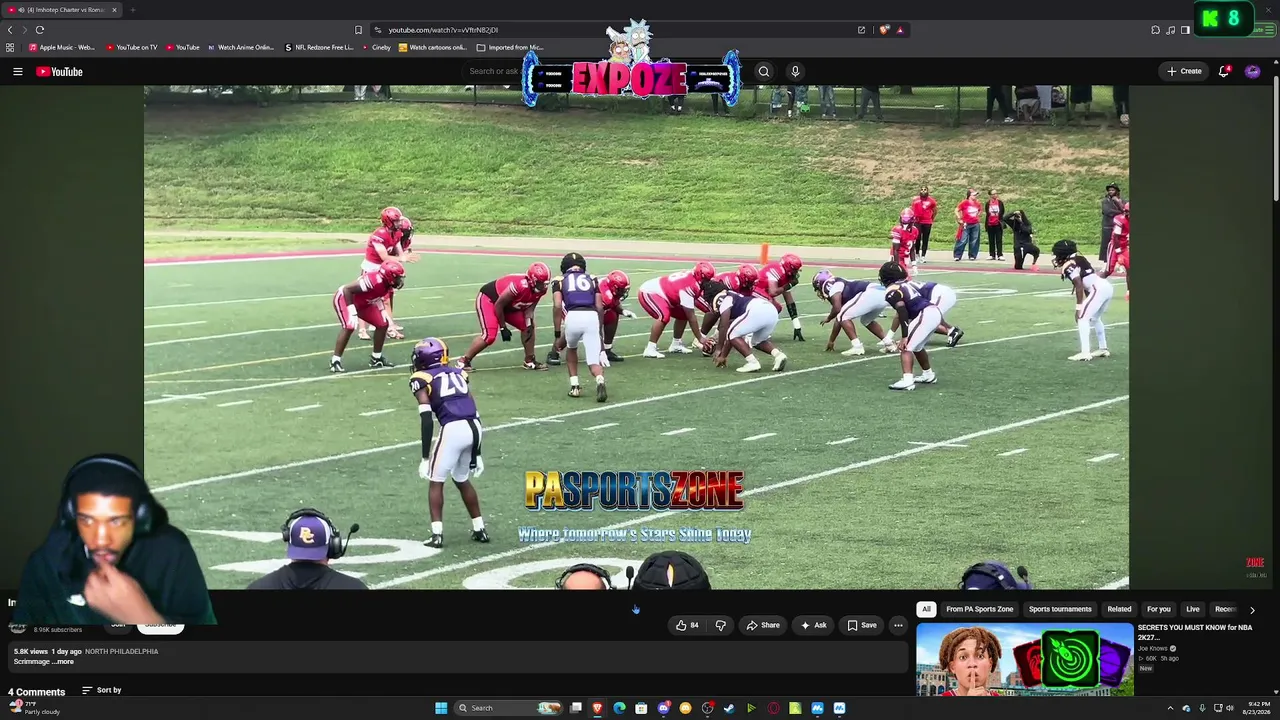
Task: Select the All filter chip
Action: (x=926, y=609)
